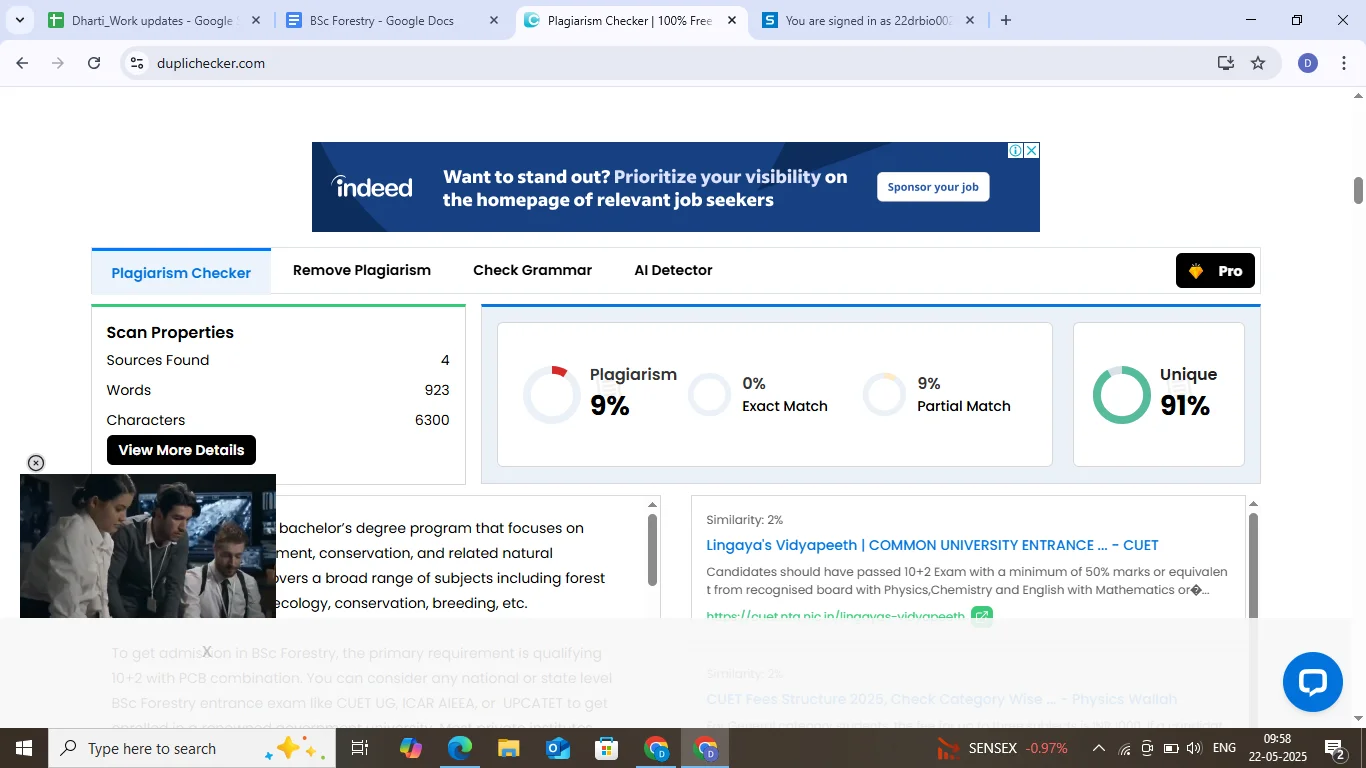Image resolution: width=1366 pixels, height=768 pixels.
Task: Open the live chat bubble
Action: point(1312,682)
